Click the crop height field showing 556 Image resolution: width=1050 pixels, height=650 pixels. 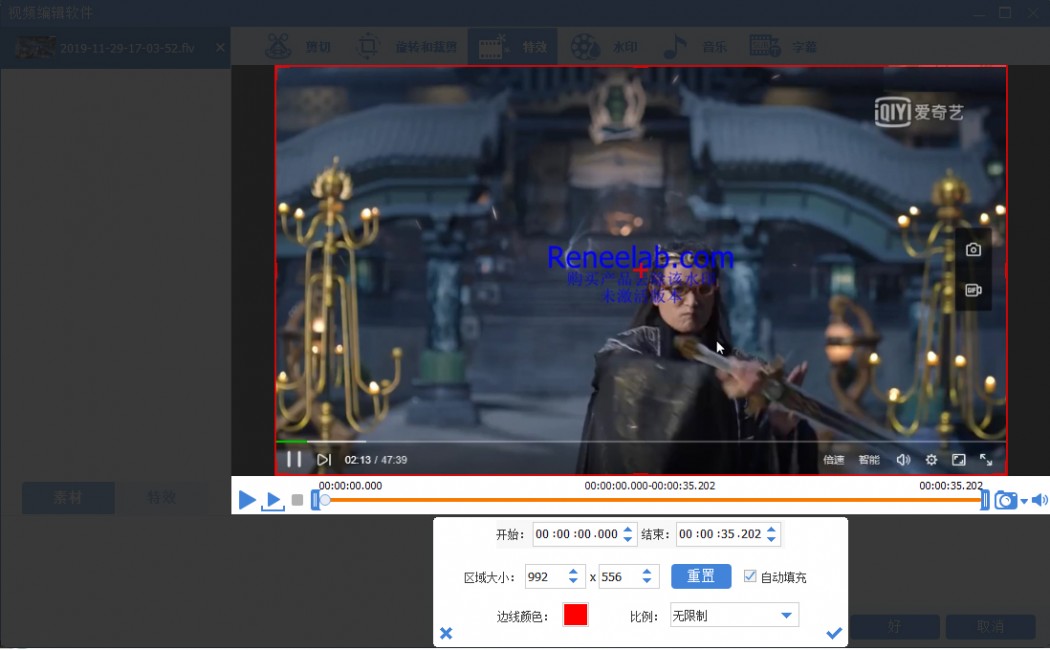point(619,577)
